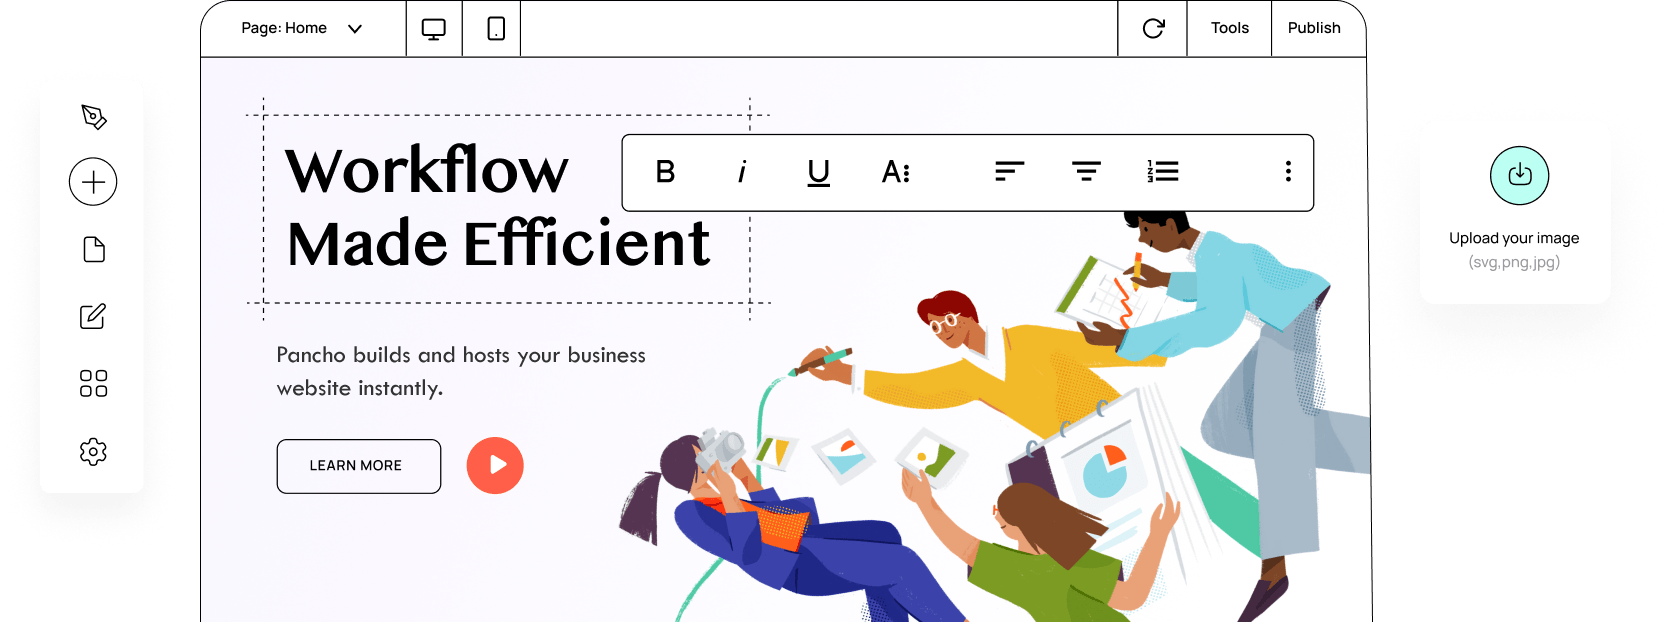Image resolution: width=1671 pixels, height=622 pixels.
Task: Open the pages document icon
Action: [93, 249]
